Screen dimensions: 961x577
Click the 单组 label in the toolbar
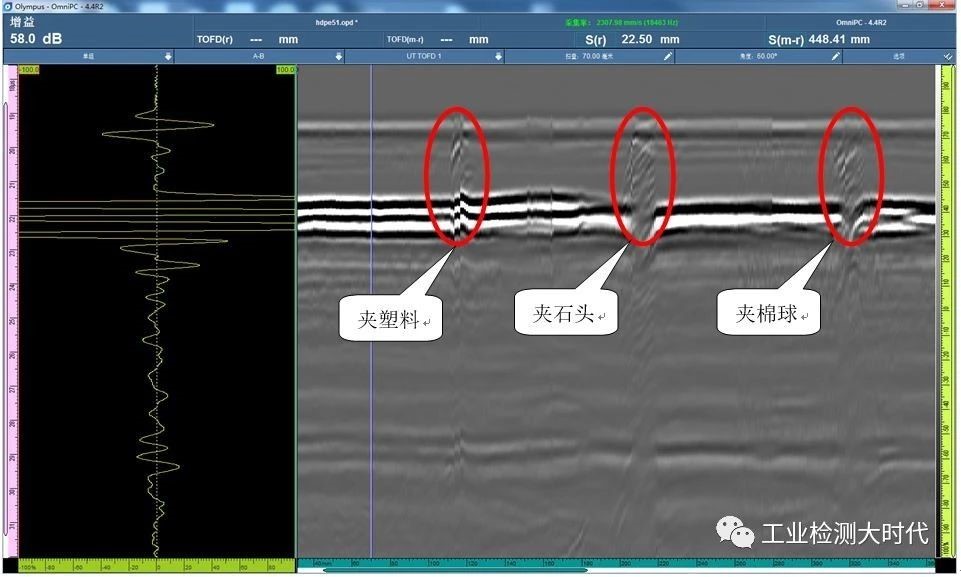pyautogui.click(x=88, y=56)
